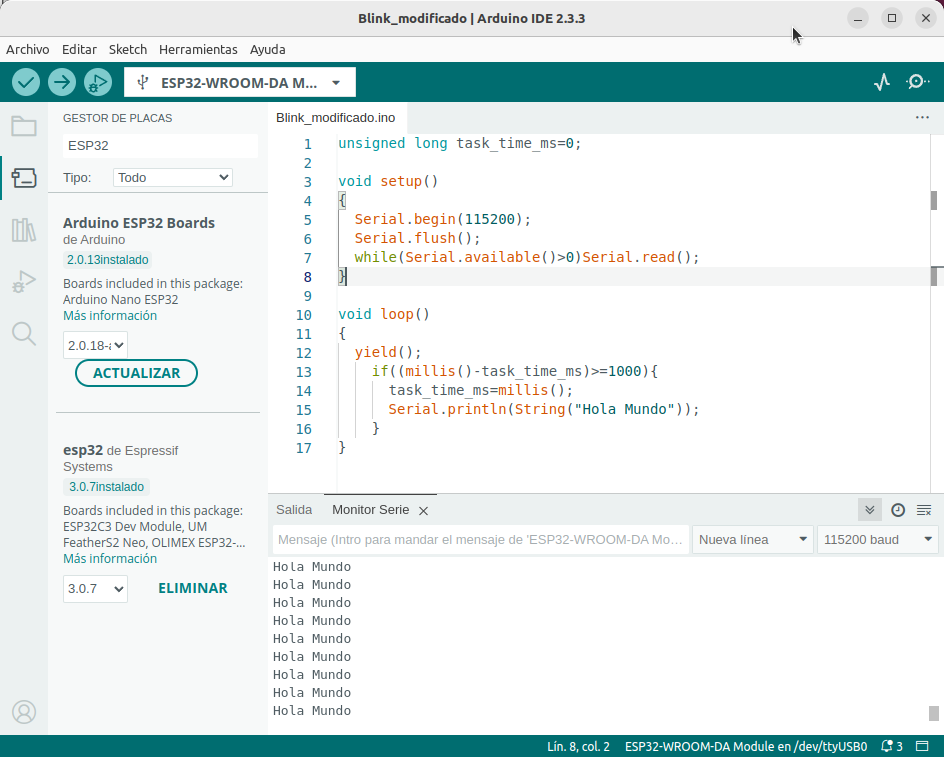Open the 115200 baud rate dropdown

tap(877, 540)
